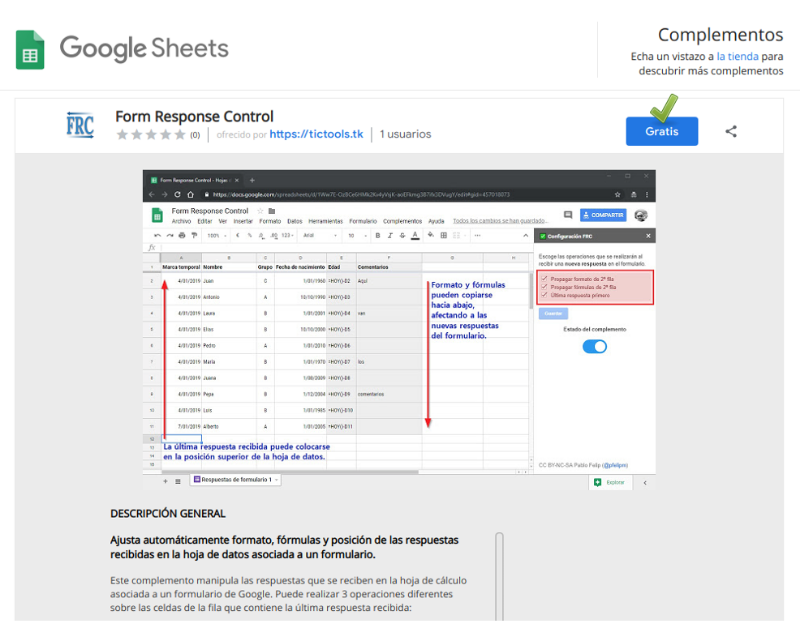
Task: Open the Insertar menu
Action: coord(243,221)
